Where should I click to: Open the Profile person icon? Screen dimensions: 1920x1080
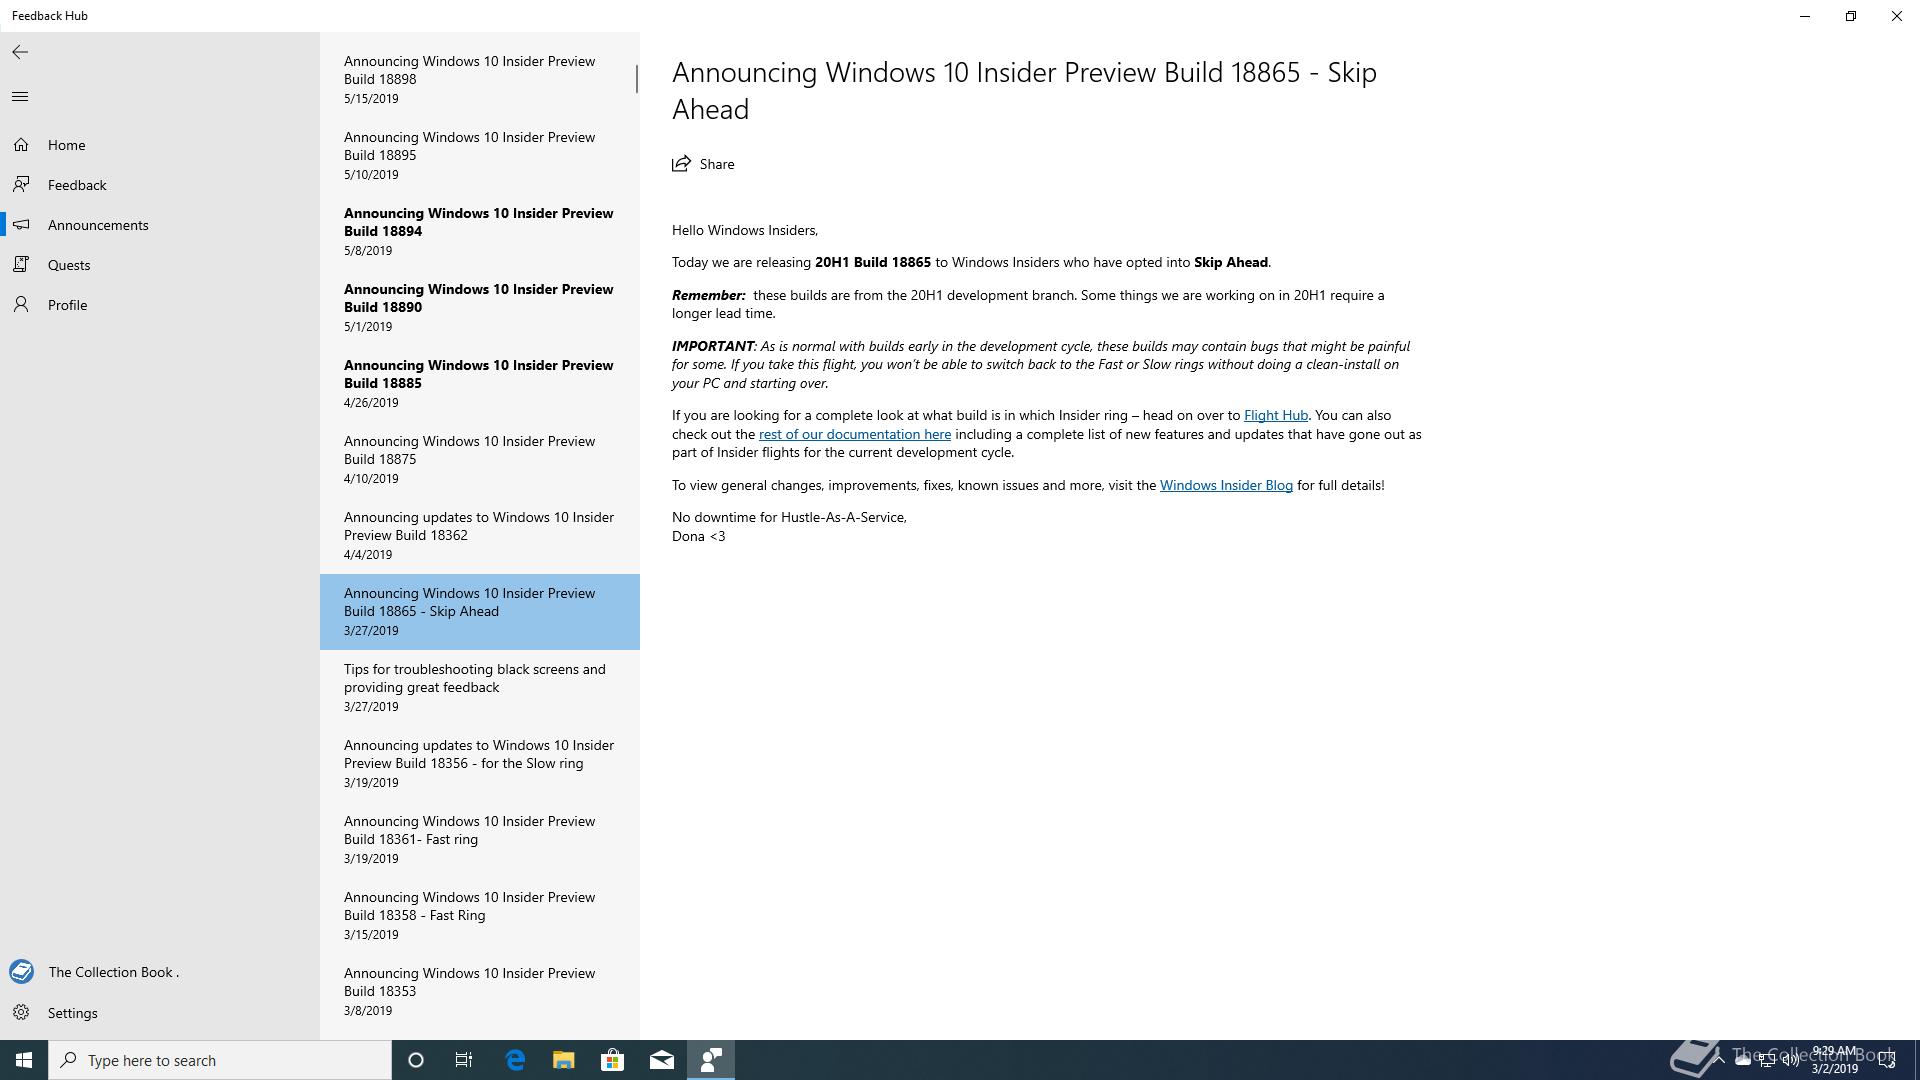tap(21, 305)
